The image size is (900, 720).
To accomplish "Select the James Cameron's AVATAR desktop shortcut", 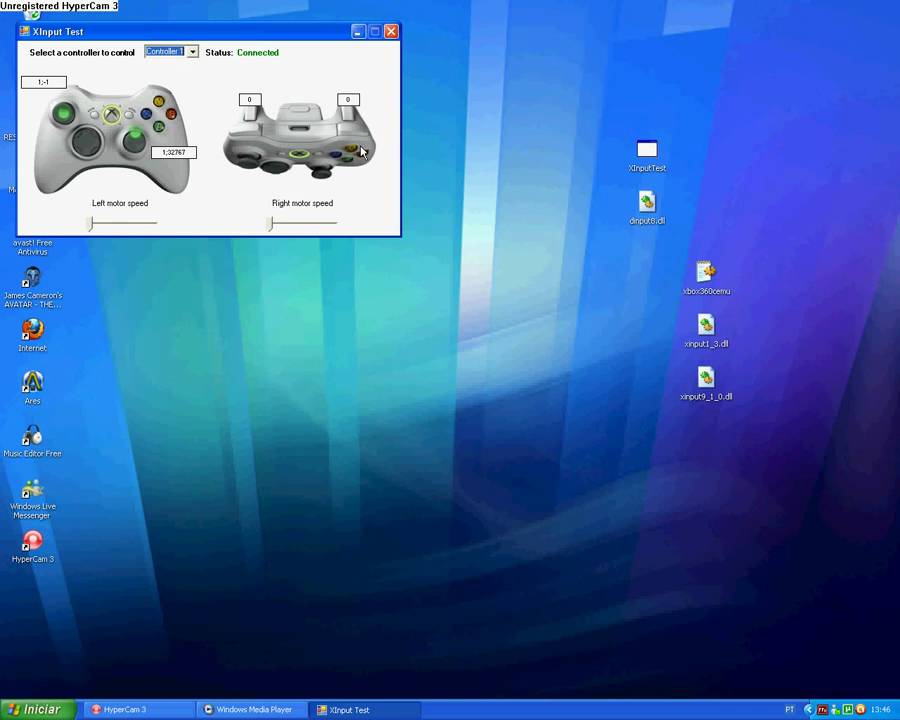I will 33,287.
